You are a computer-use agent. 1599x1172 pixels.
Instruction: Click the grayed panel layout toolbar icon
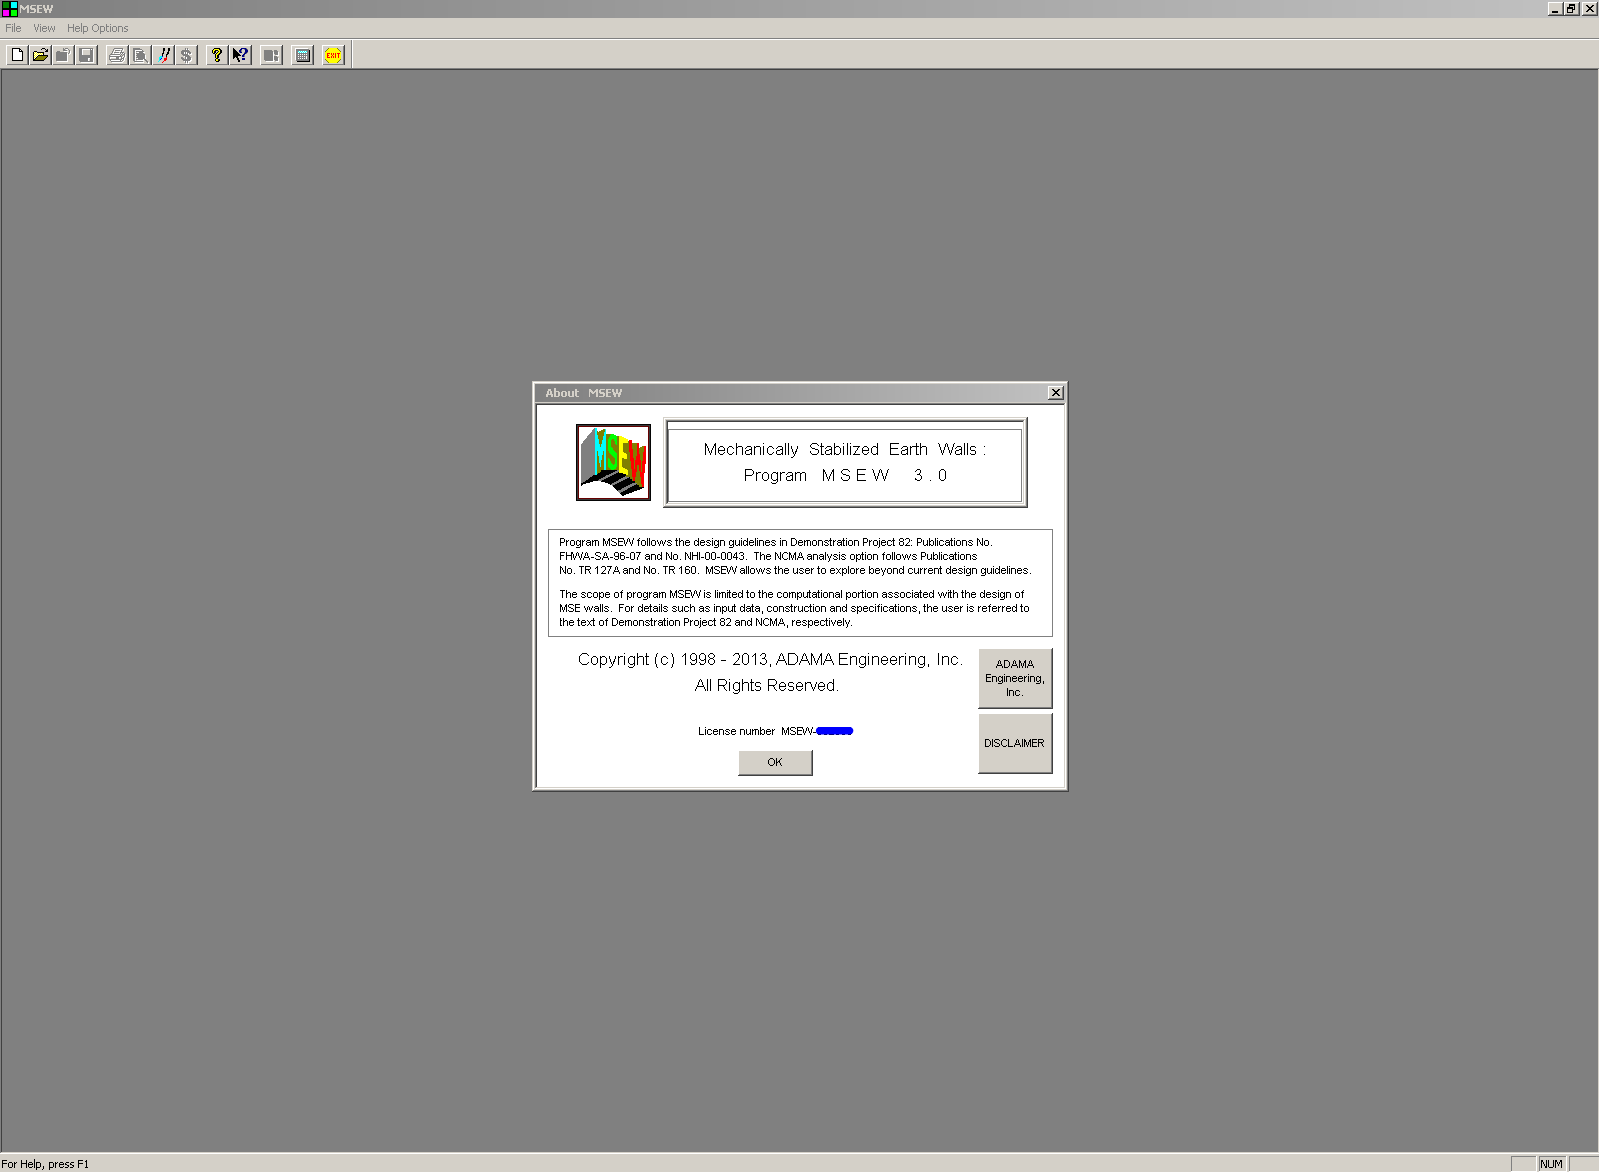point(271,55)
